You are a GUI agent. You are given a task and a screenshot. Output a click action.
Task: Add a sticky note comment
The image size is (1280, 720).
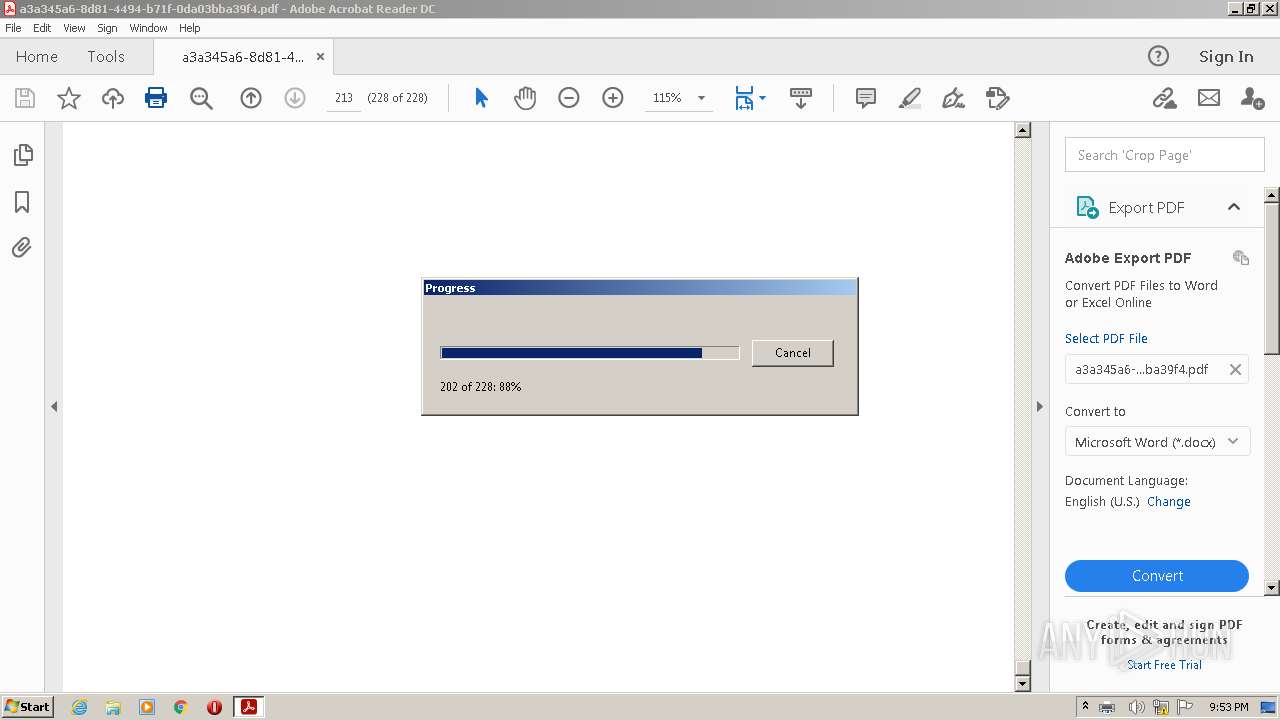866,98
